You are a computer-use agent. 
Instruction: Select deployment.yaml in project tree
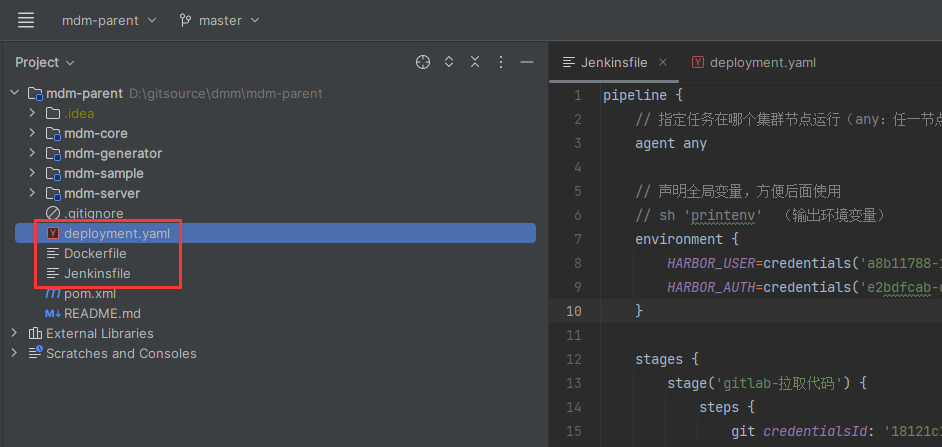275,233
